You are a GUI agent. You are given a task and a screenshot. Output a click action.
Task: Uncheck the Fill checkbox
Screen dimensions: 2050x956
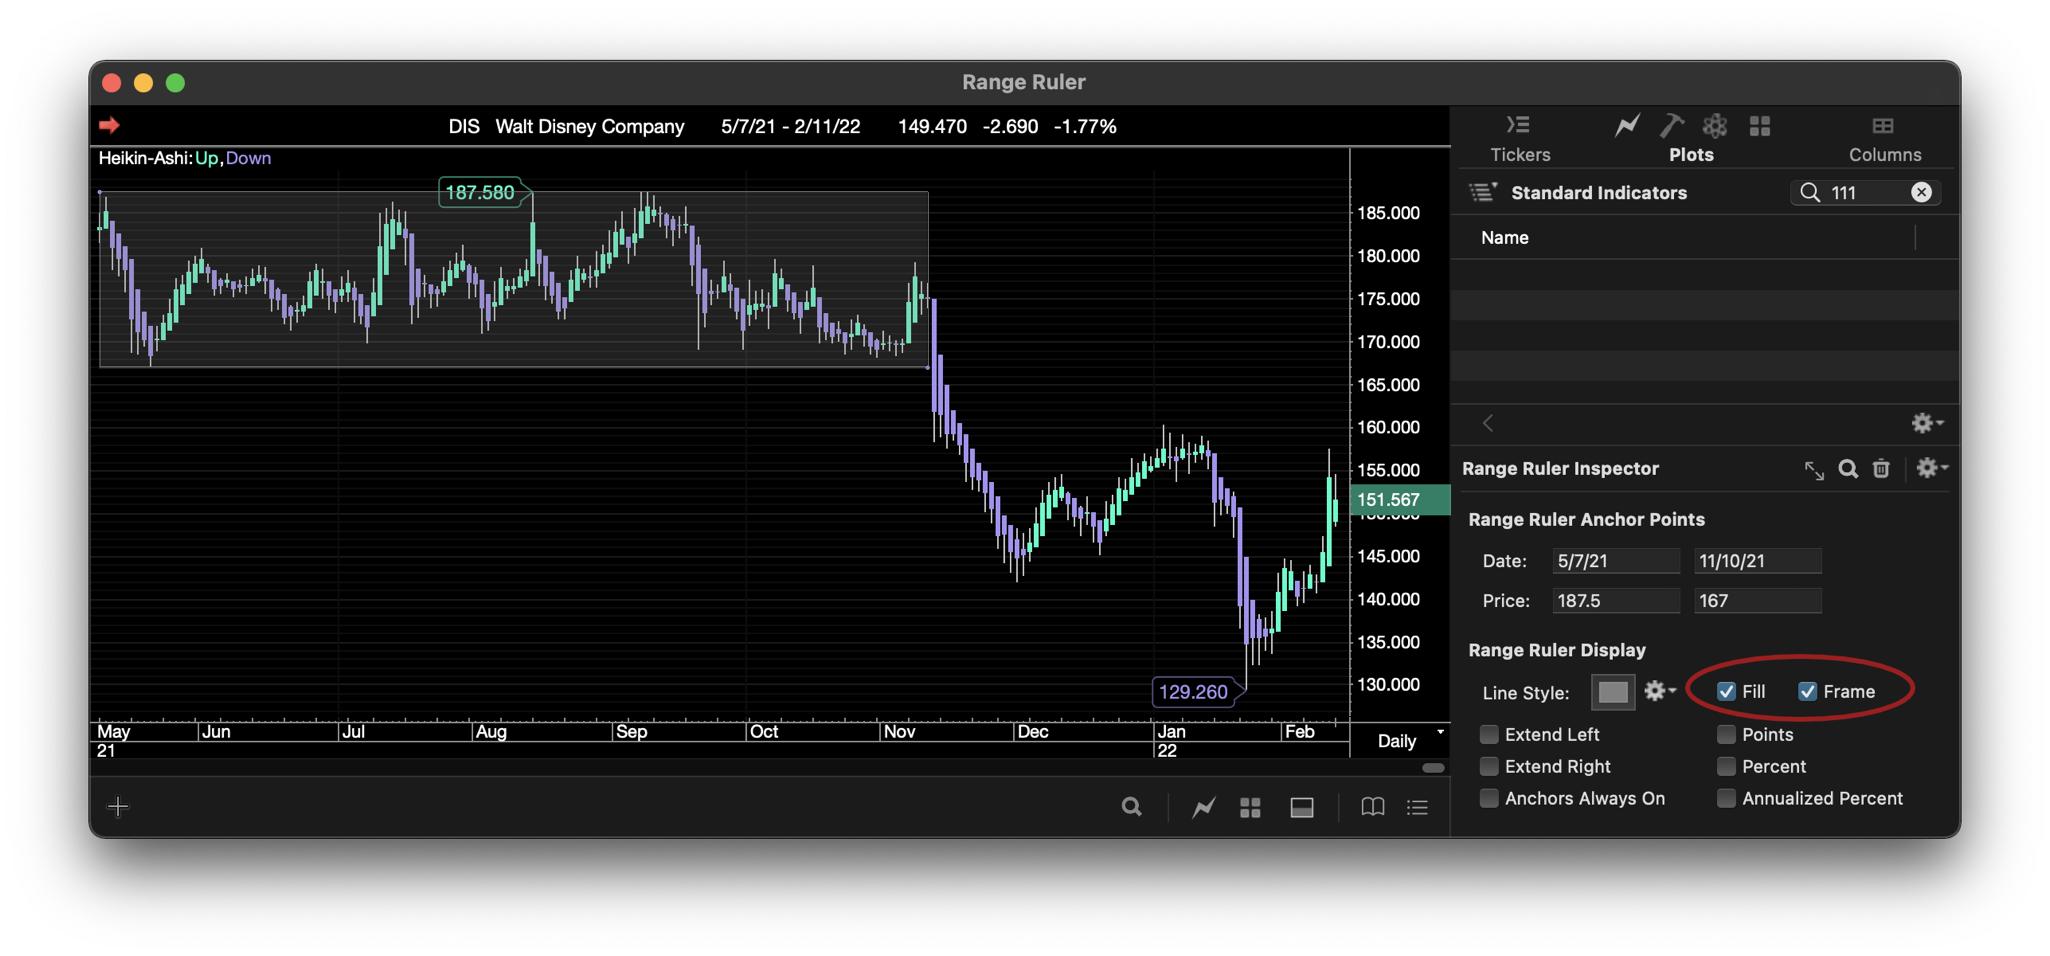(1726, 691)
